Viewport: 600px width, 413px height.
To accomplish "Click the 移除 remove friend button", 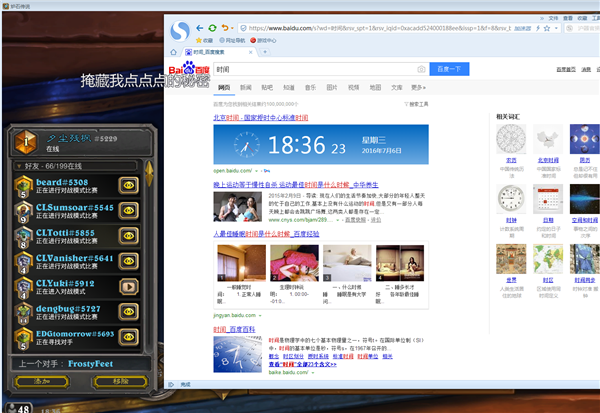I will click(120, 381).
